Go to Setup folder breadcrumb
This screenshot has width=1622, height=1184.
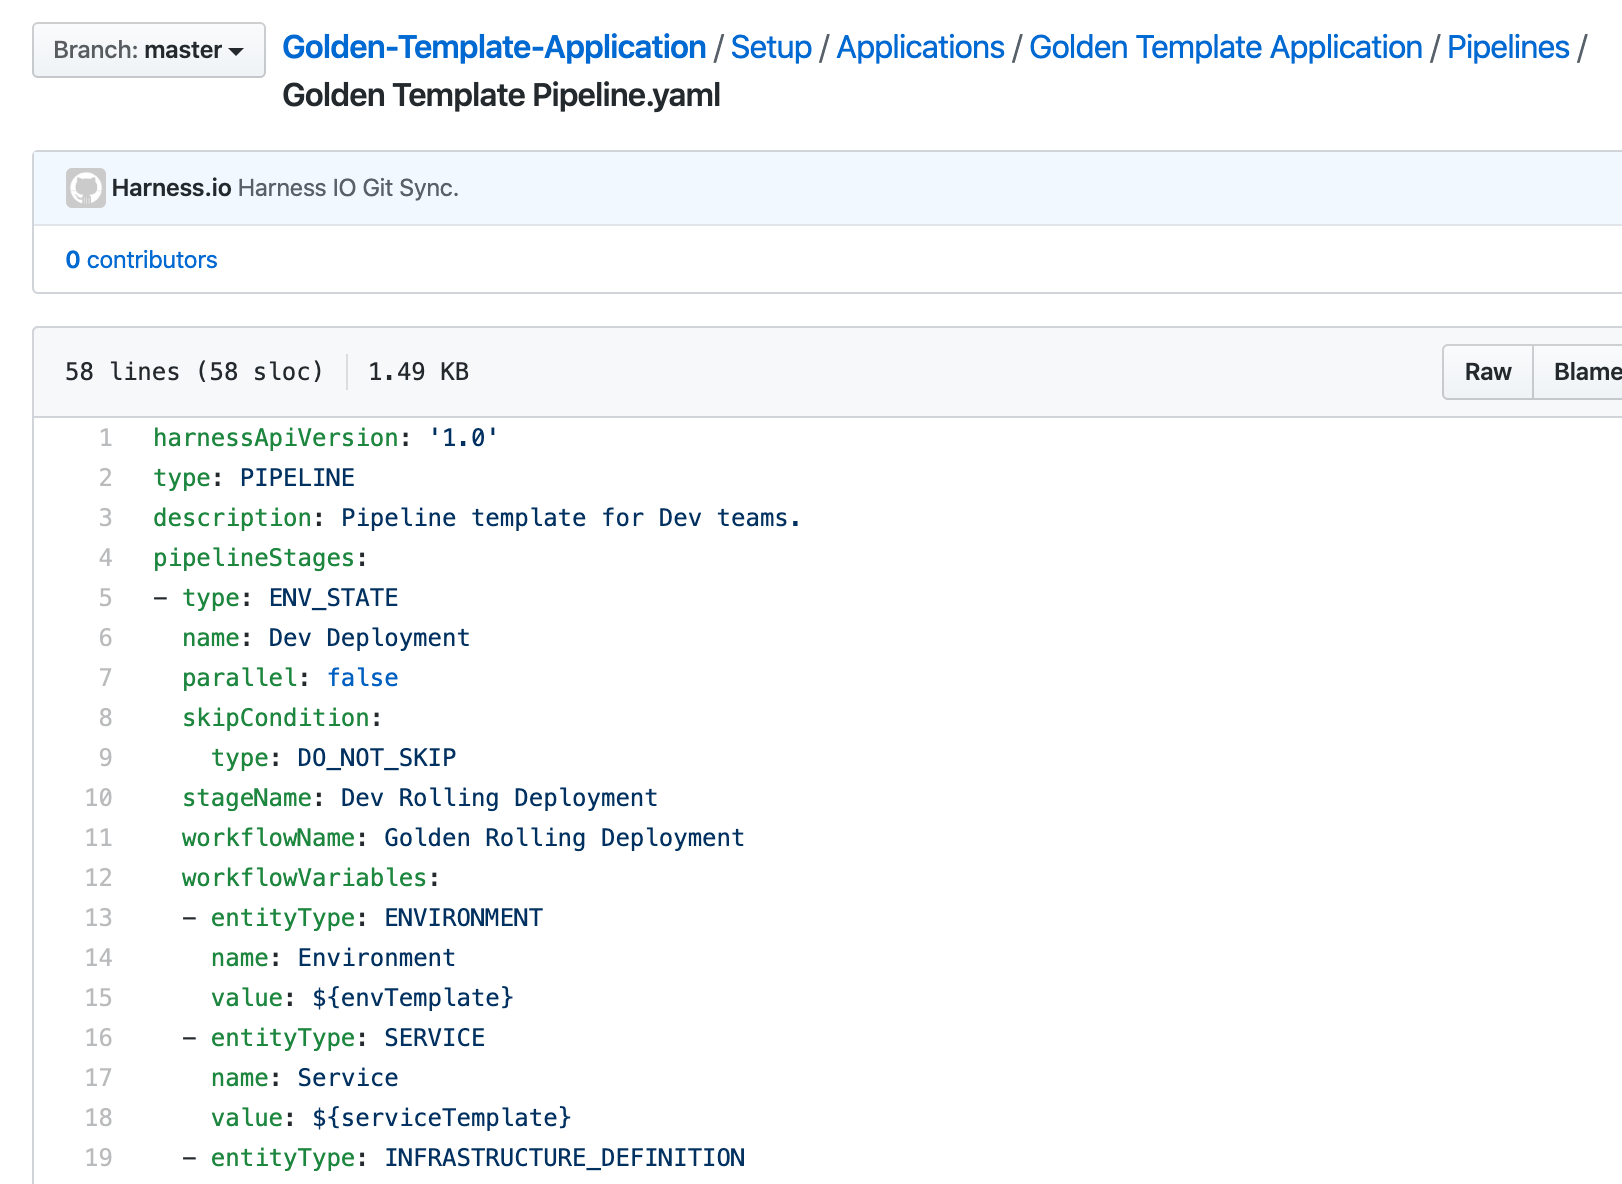(771, 47)
